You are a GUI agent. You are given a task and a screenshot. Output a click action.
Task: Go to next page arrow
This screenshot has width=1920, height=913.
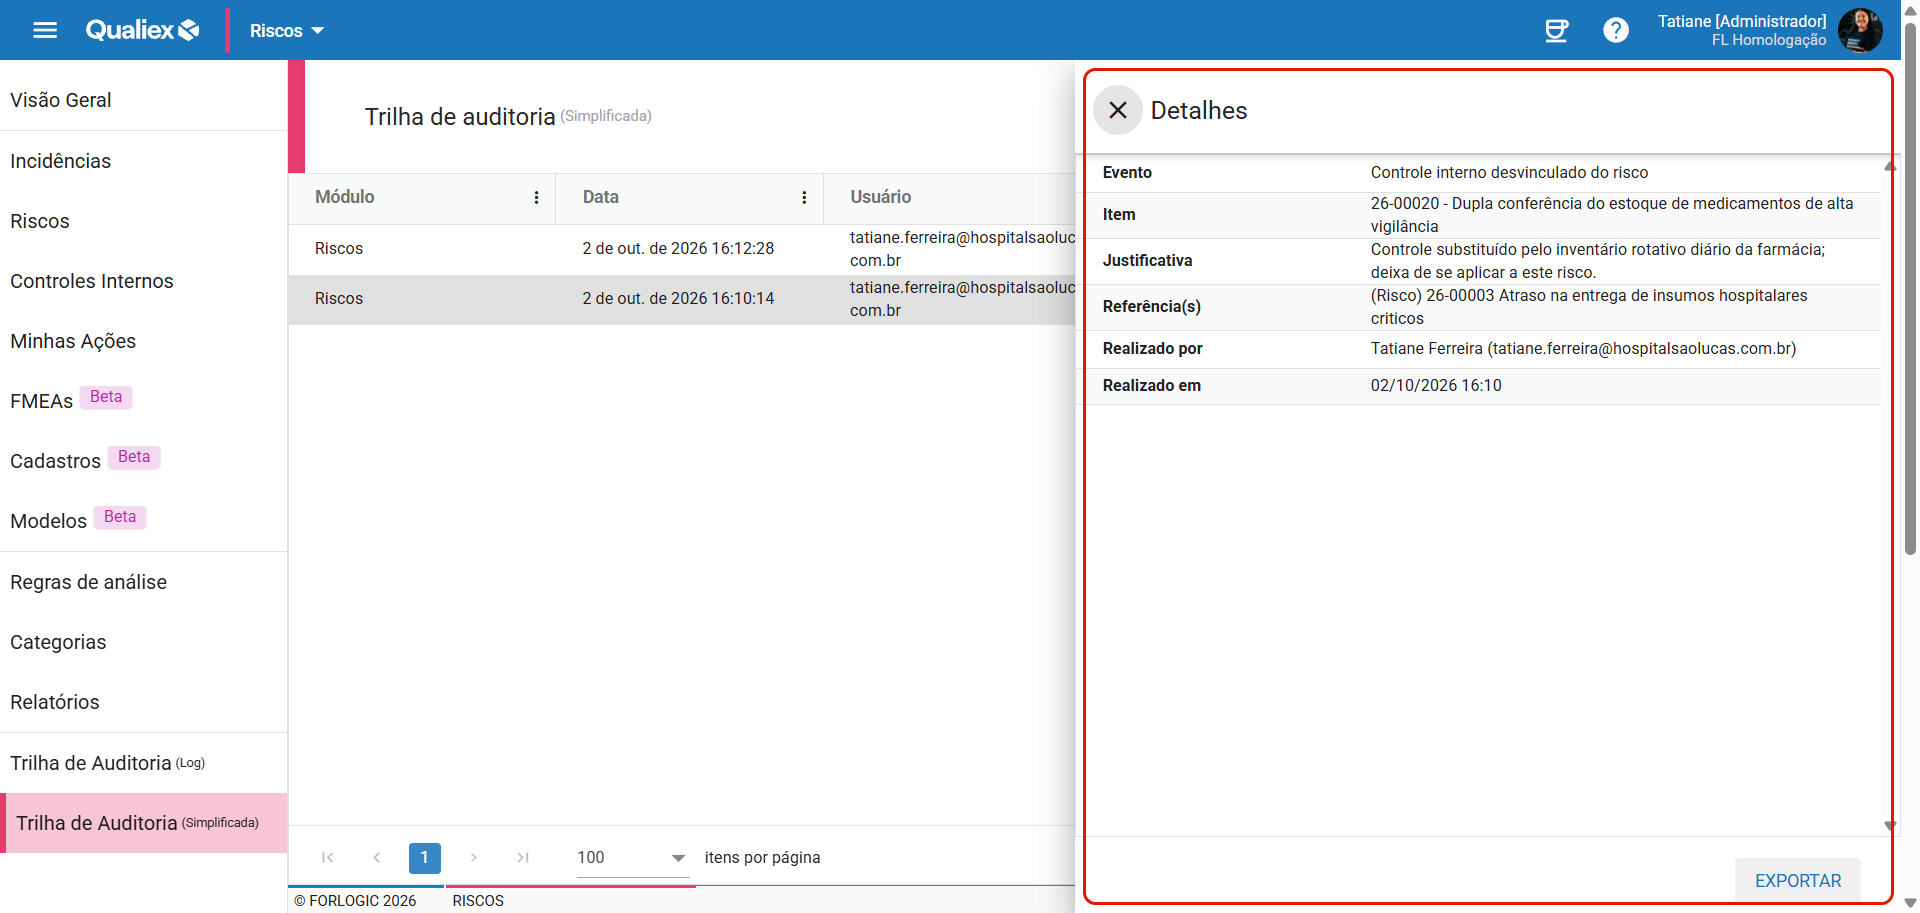pos(473,857)
